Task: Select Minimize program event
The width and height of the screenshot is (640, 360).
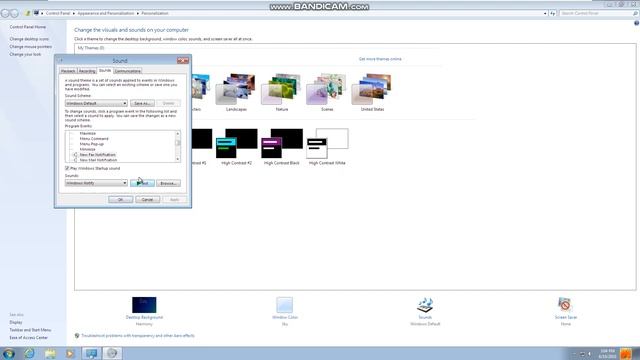Action: (x=87, y=149)
